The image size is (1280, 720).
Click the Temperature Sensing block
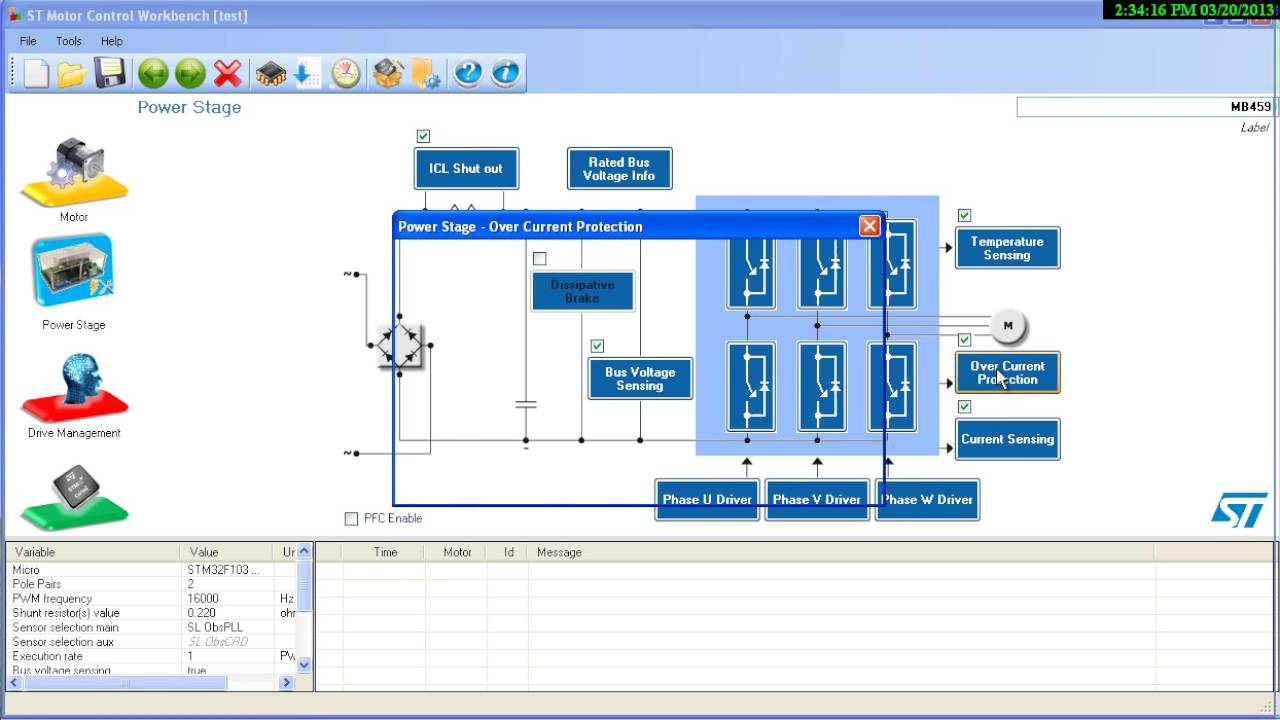click(1007, 248)
